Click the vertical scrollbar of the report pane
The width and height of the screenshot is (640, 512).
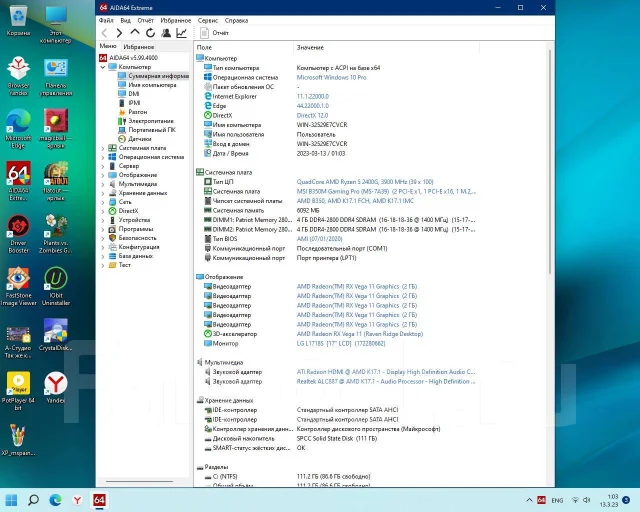pos(550,162)
